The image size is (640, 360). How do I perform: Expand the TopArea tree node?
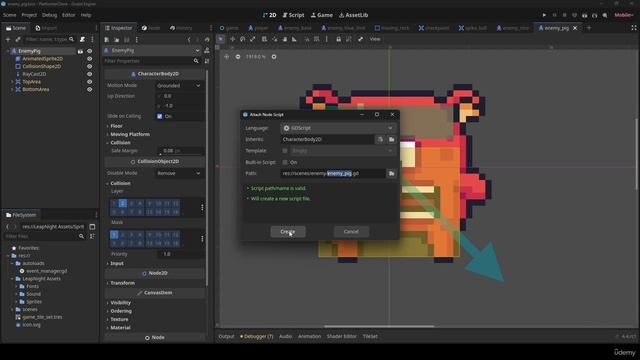12,82
